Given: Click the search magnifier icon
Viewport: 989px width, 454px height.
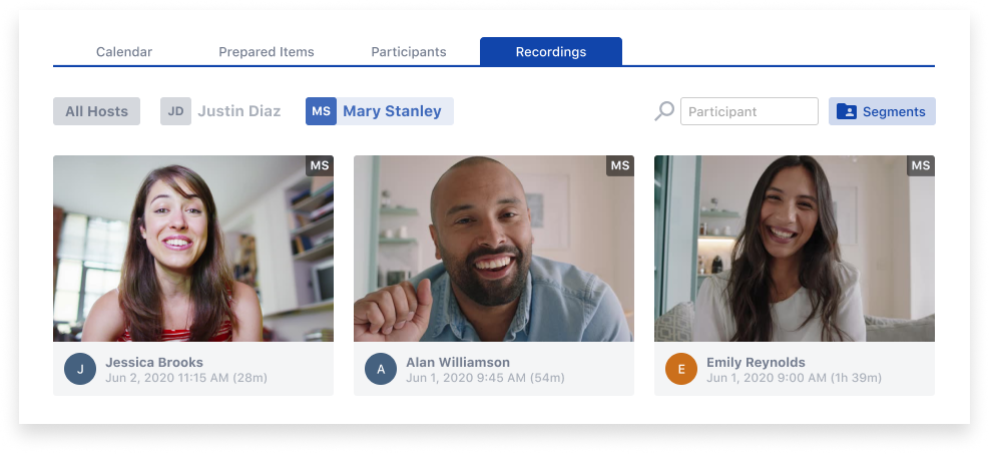Looking at the screenshot, I should tap(664, 112).
